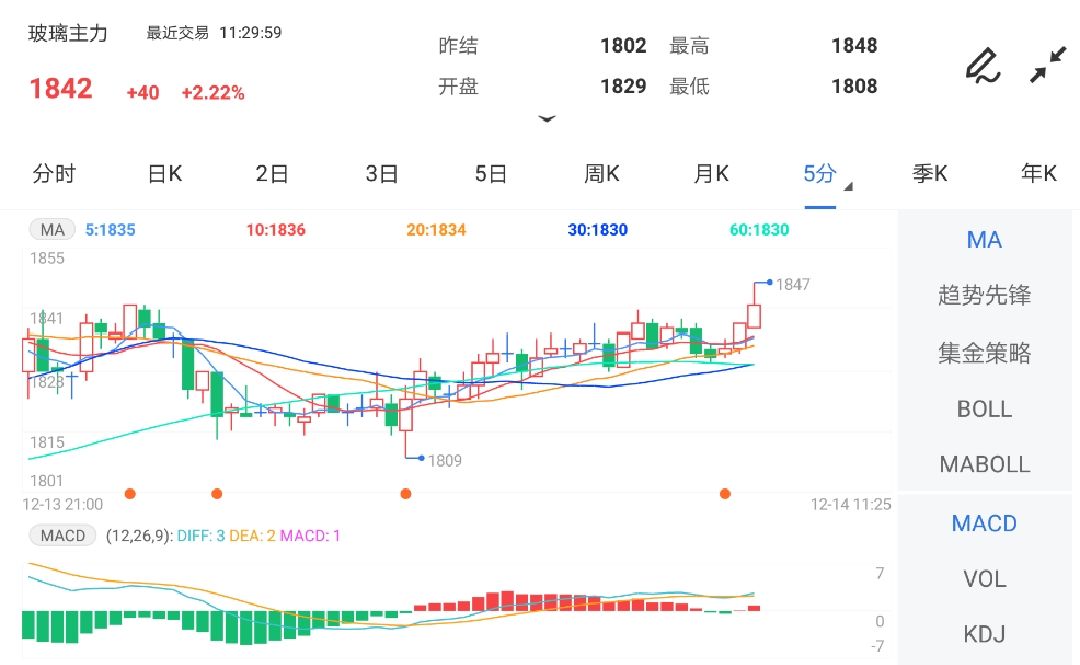Select the 集金策略 indicator
Screen dimensions: 1080x665
point(984,353)
